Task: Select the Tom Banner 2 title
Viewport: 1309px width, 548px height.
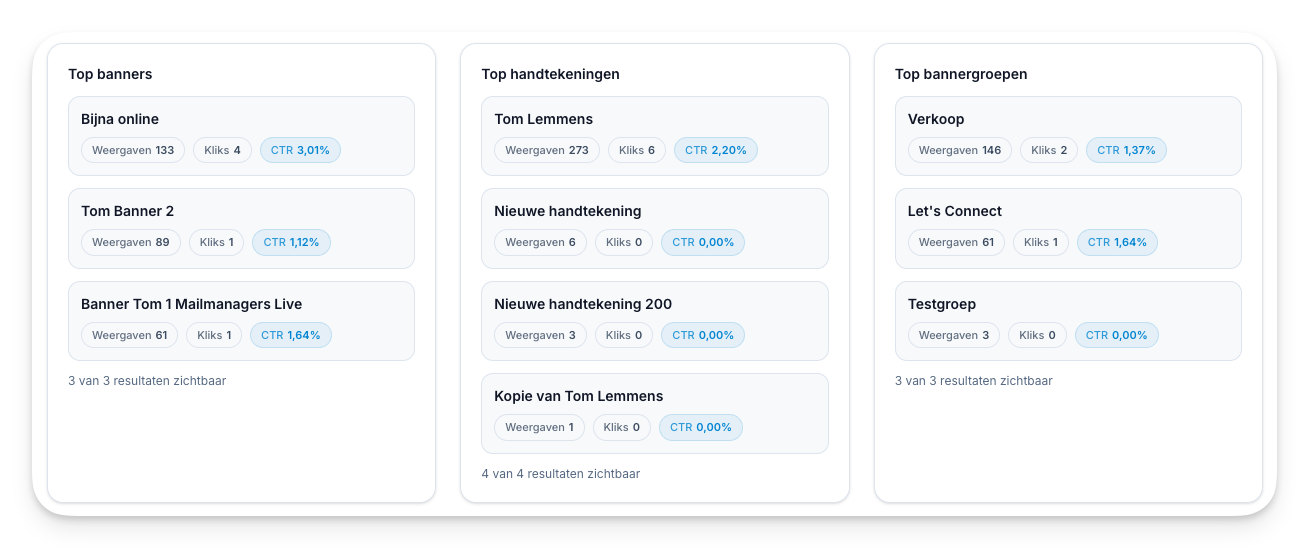Action: click(127, 211)
